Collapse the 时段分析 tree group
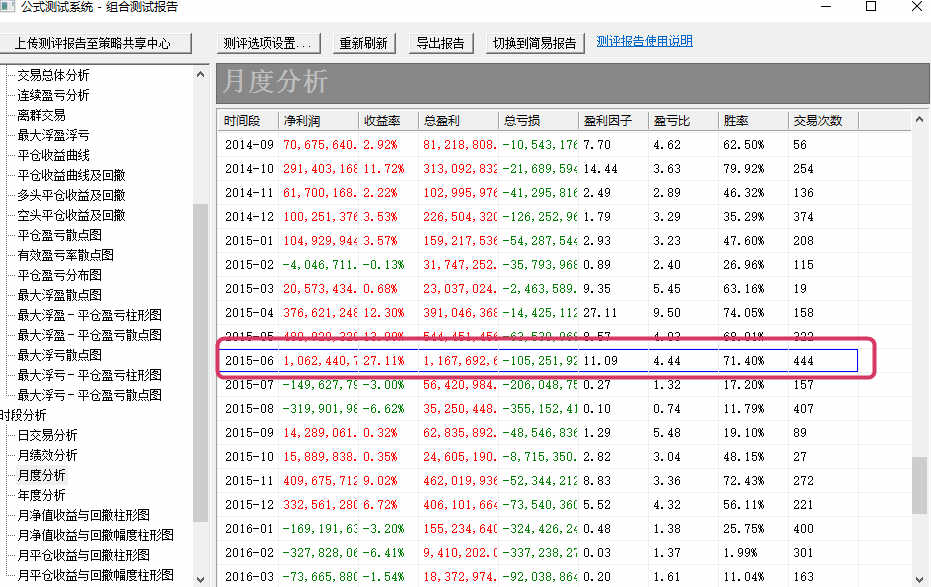The height and width of the screenshot is (587, 931). pos(22,415)
